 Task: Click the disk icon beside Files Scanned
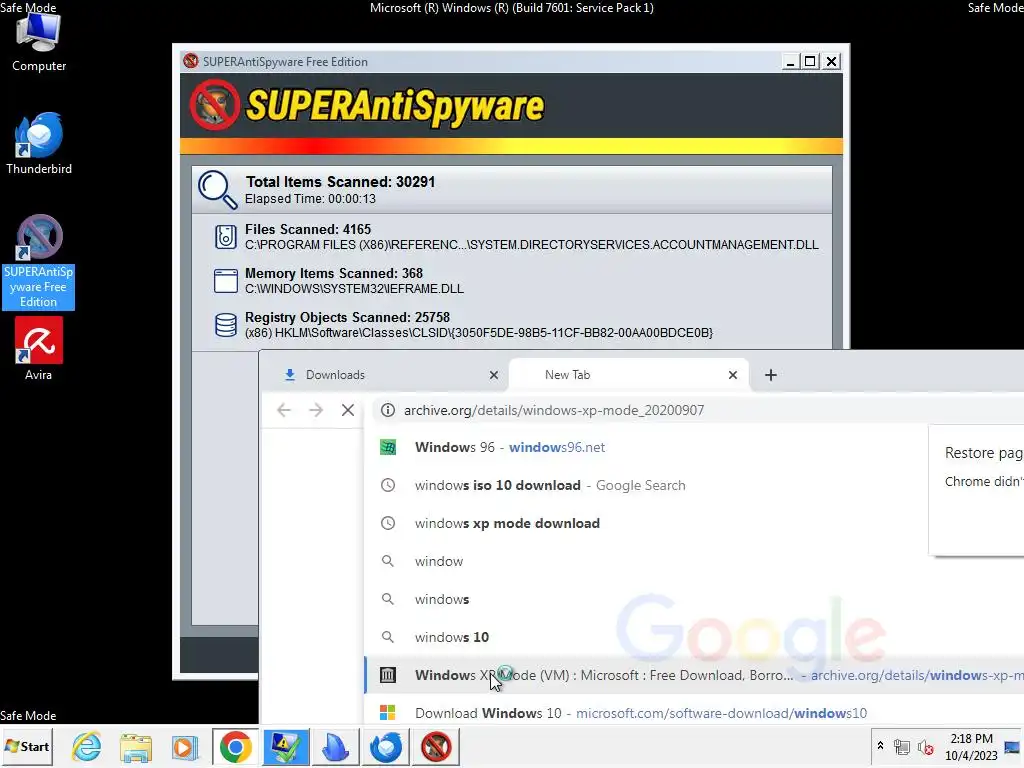point(225,236)
